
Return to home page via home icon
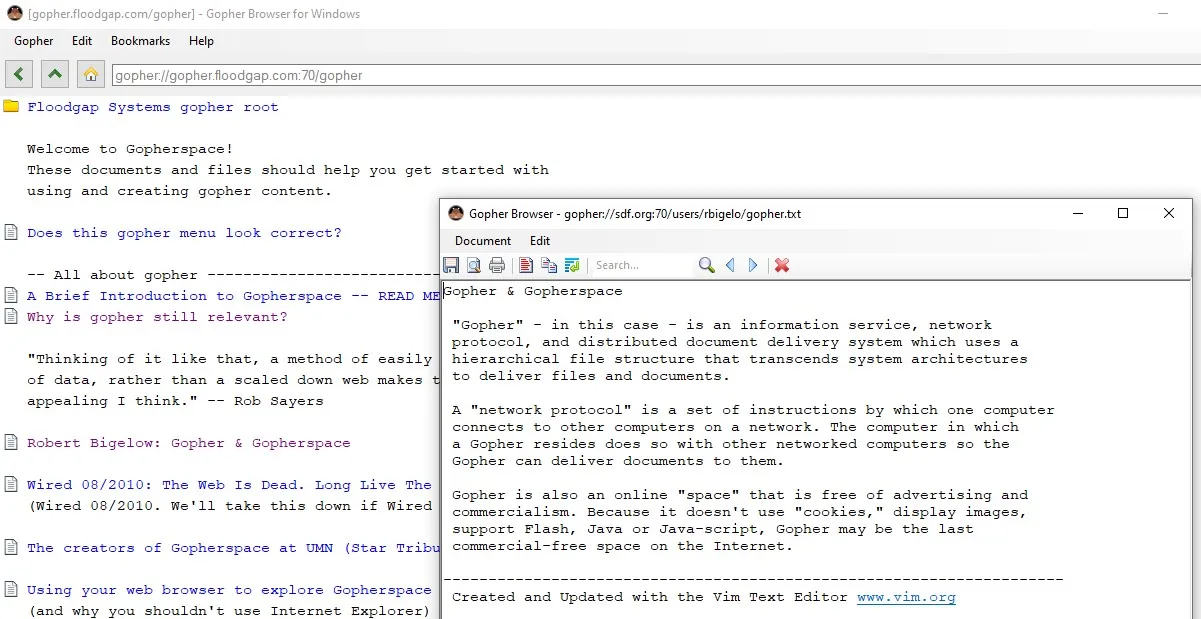coord(90,73)
